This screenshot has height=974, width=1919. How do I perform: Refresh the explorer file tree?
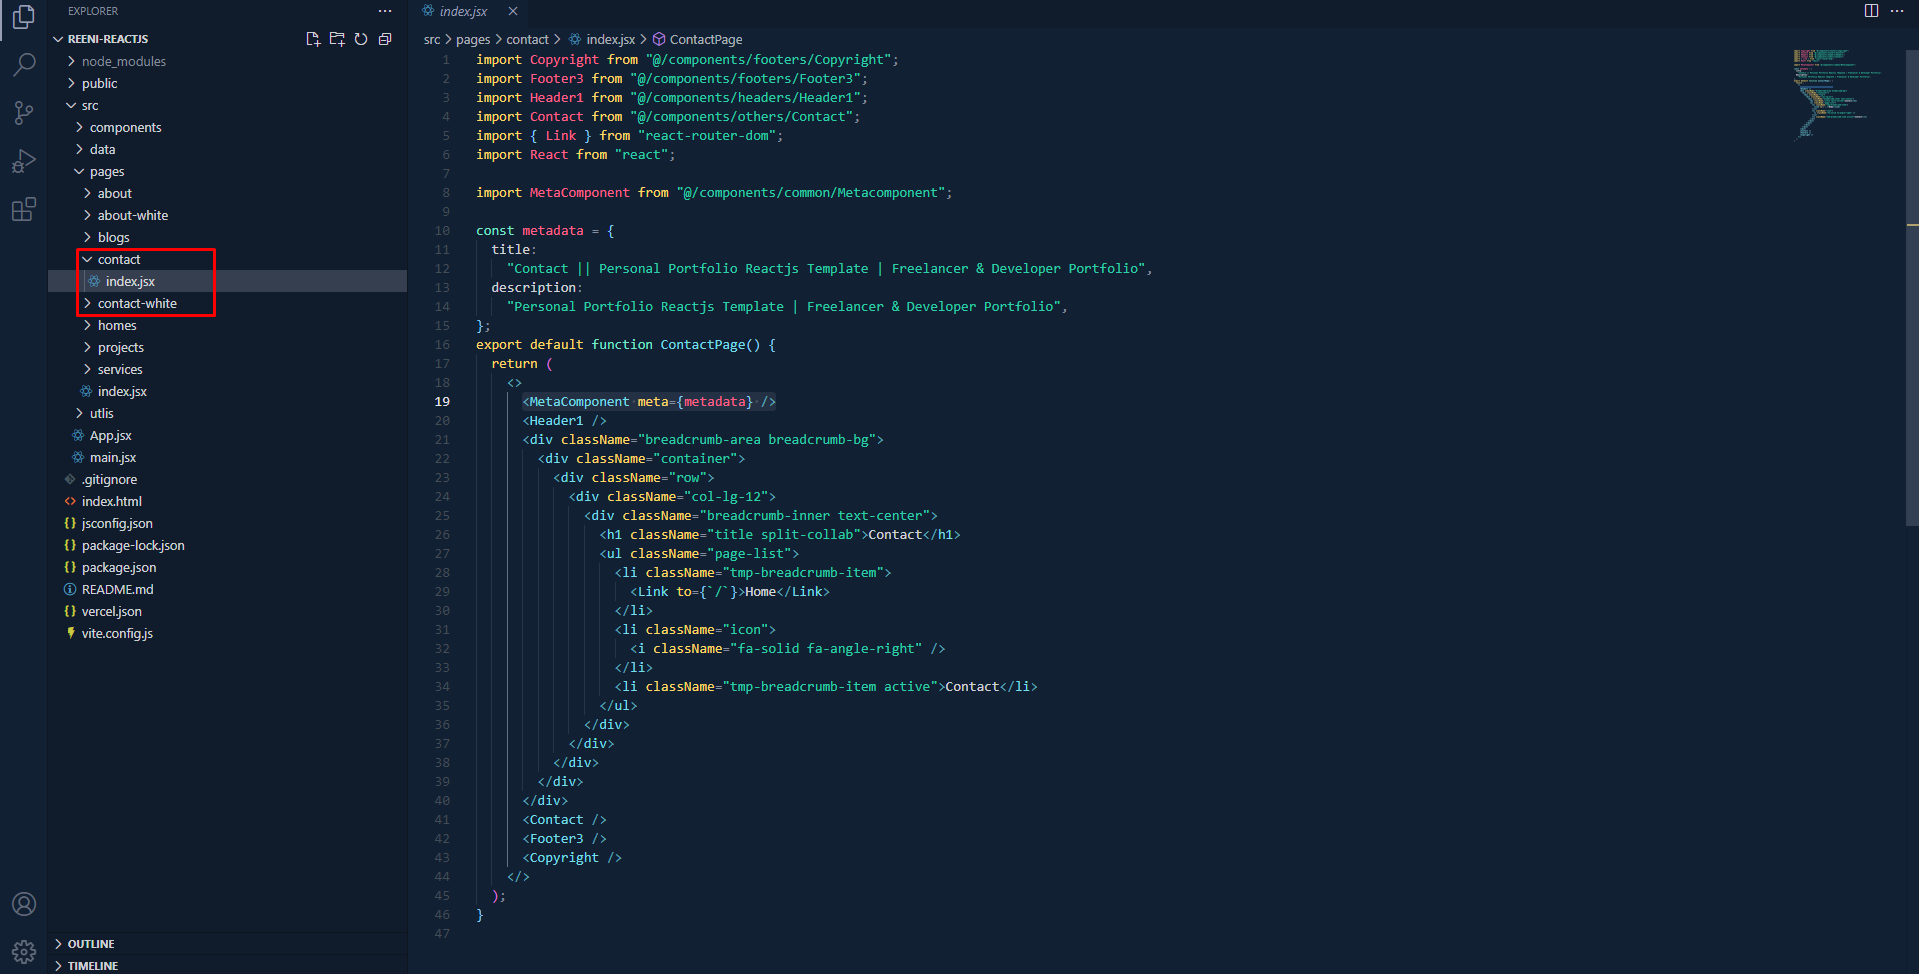361,39
